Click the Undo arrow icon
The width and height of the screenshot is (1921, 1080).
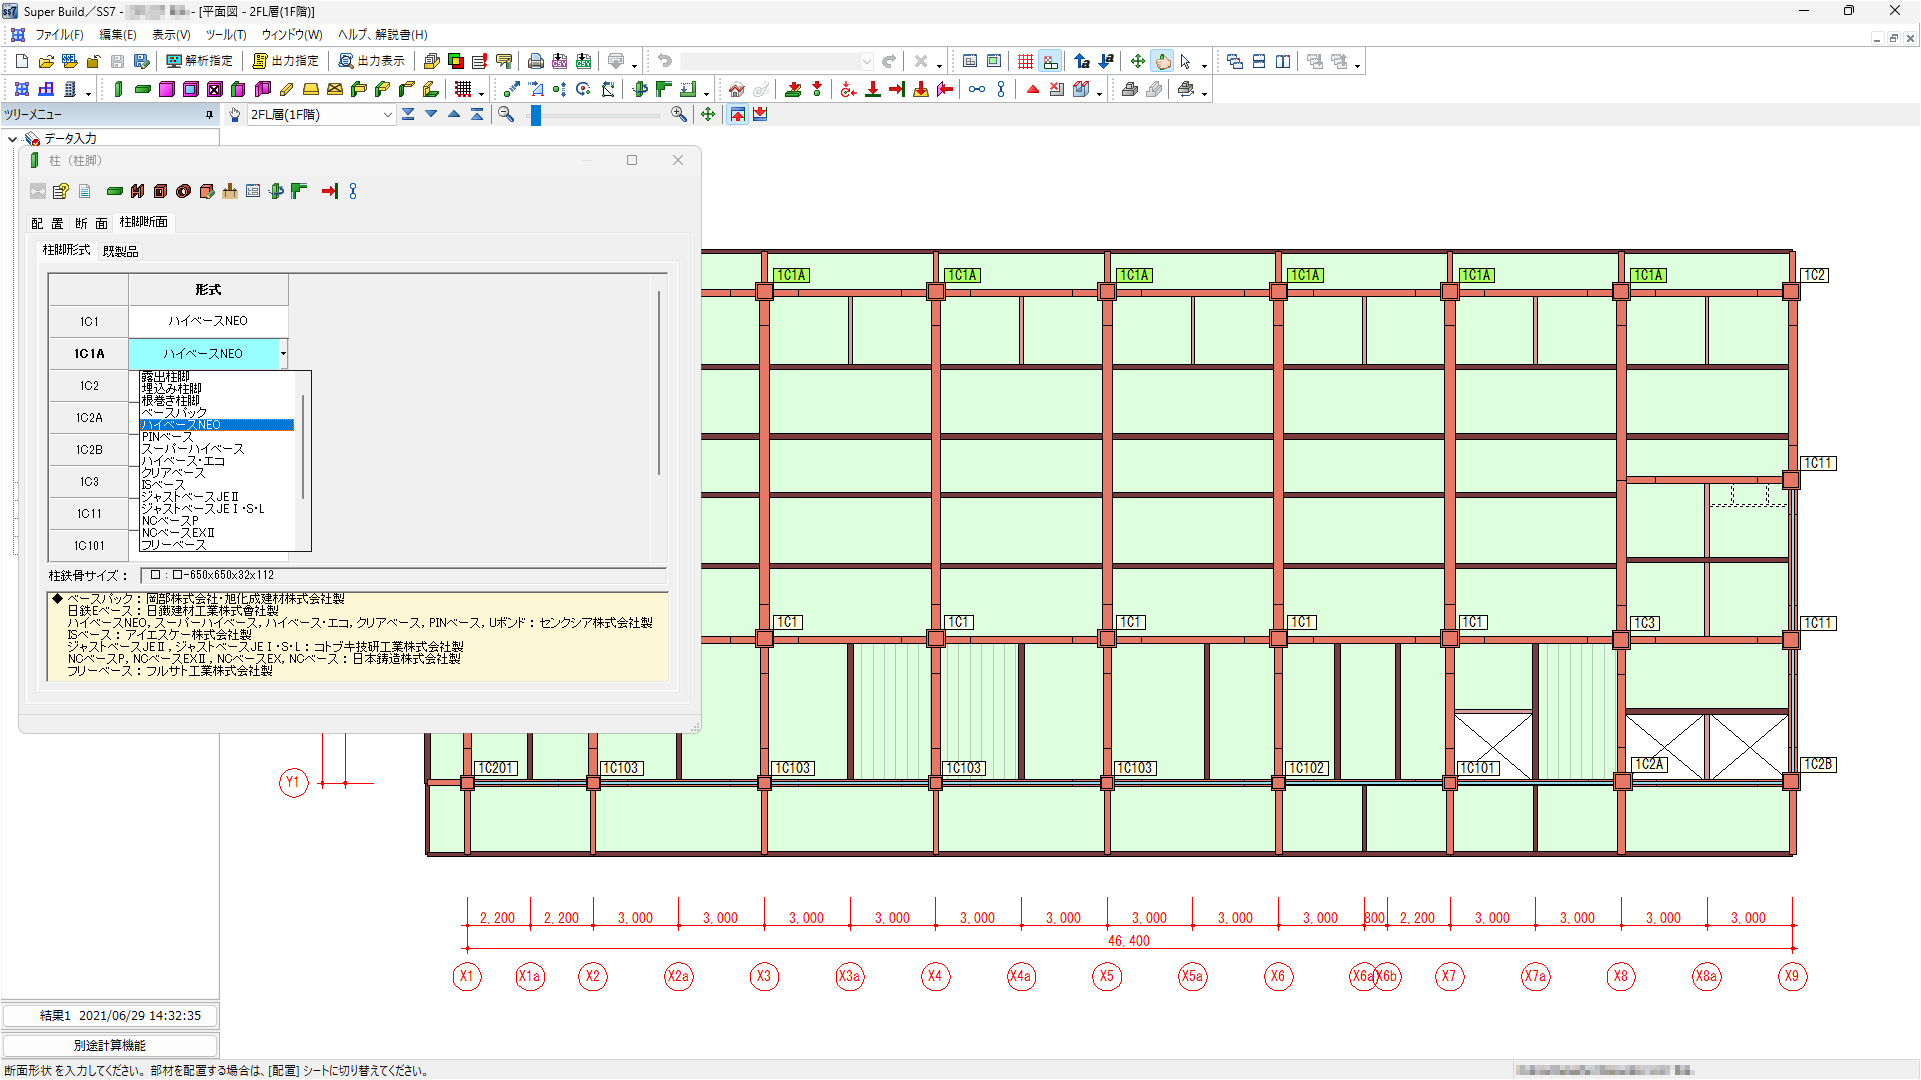pos(665,61)
